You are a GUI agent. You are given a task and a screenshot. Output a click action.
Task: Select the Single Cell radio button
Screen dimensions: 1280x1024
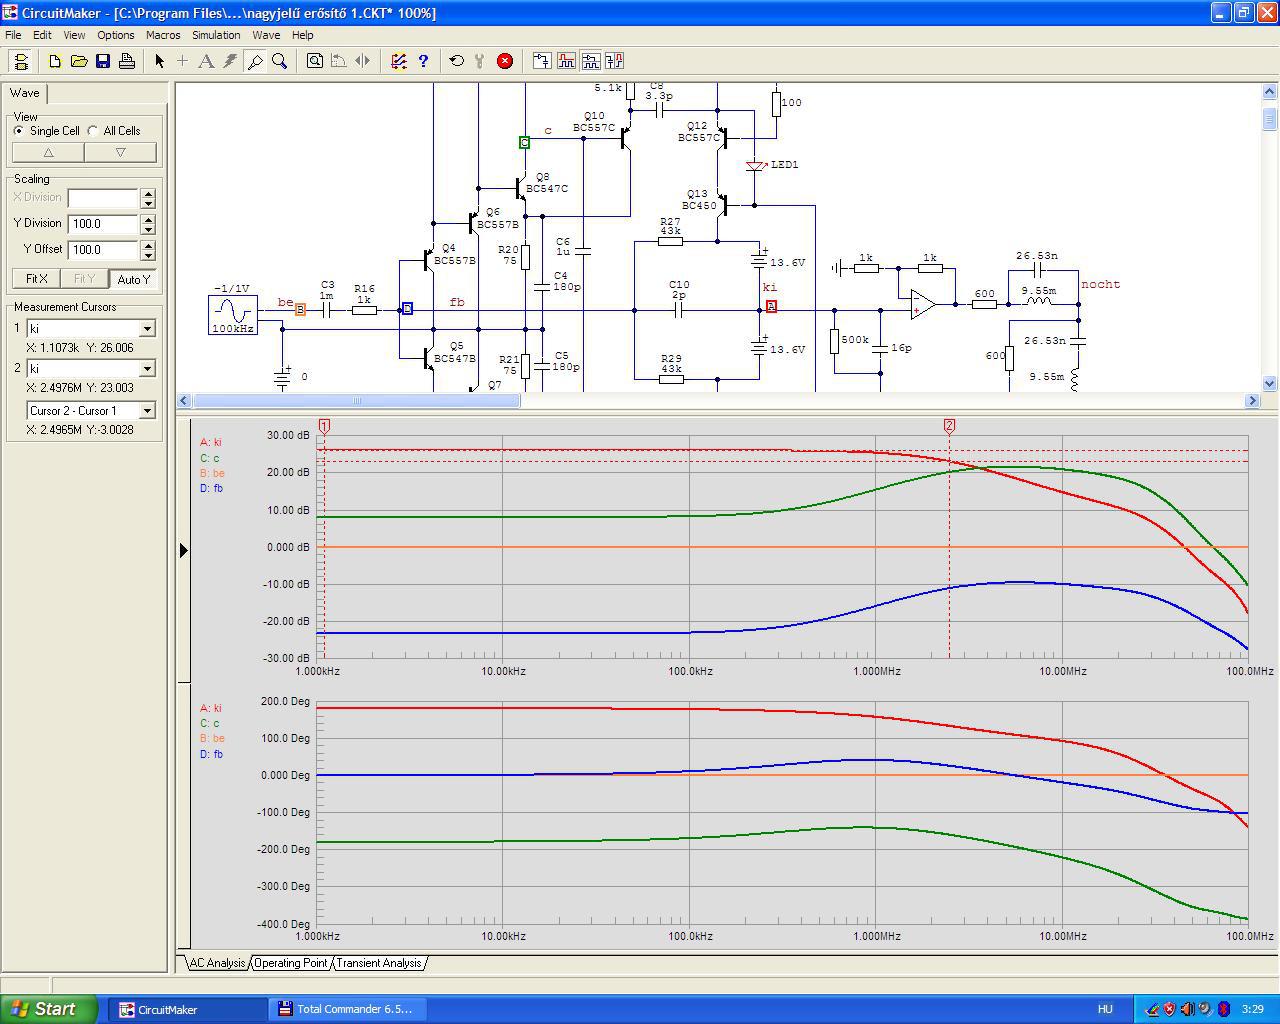point(19,131)
